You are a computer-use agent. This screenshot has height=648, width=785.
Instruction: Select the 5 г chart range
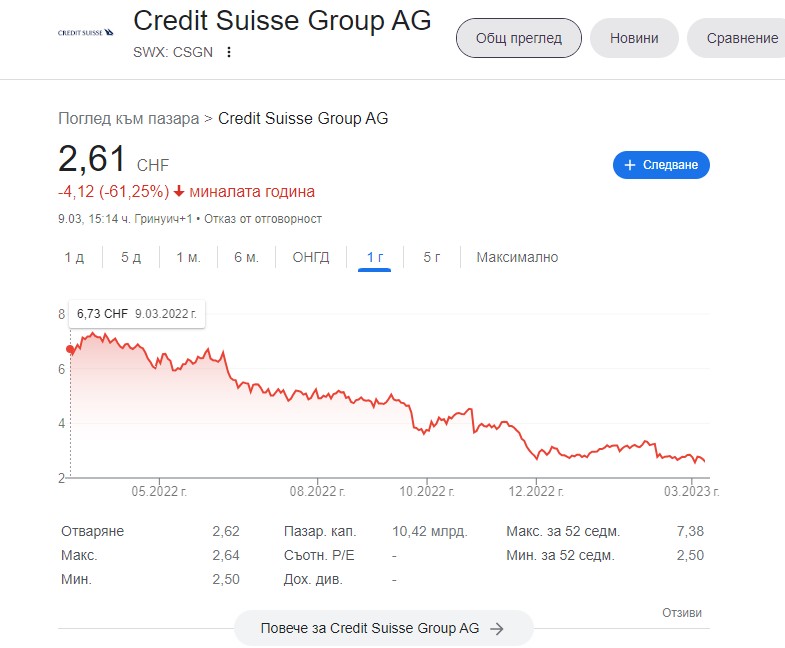pos(432,257)
